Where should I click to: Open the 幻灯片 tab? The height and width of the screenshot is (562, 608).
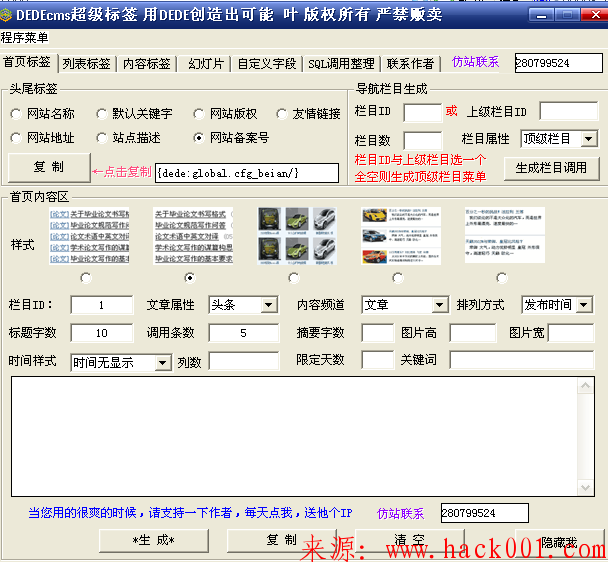[x=206, y=64]
